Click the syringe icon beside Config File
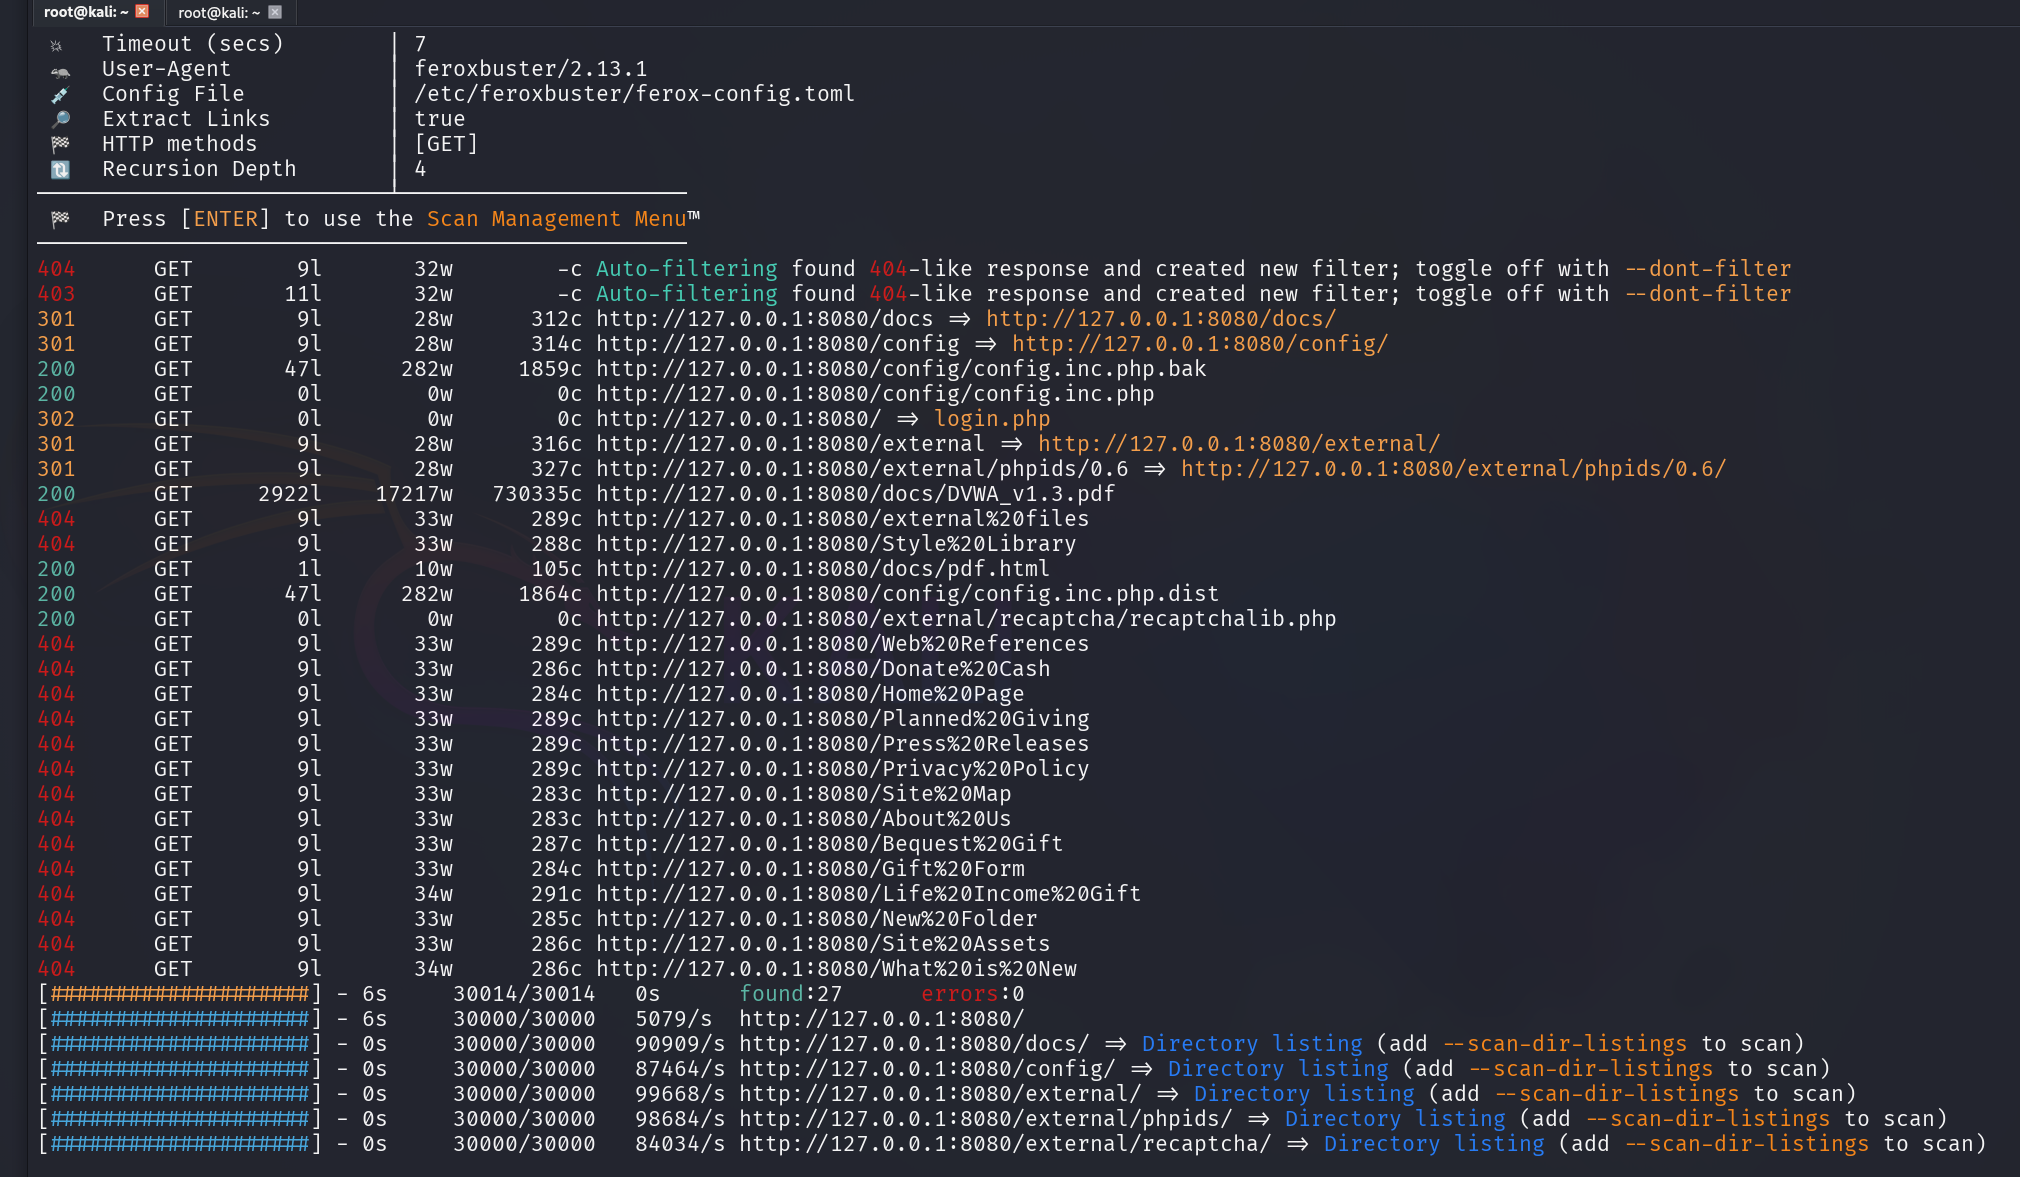Viewport: 2020px width, 1177px height. [60, 95]
